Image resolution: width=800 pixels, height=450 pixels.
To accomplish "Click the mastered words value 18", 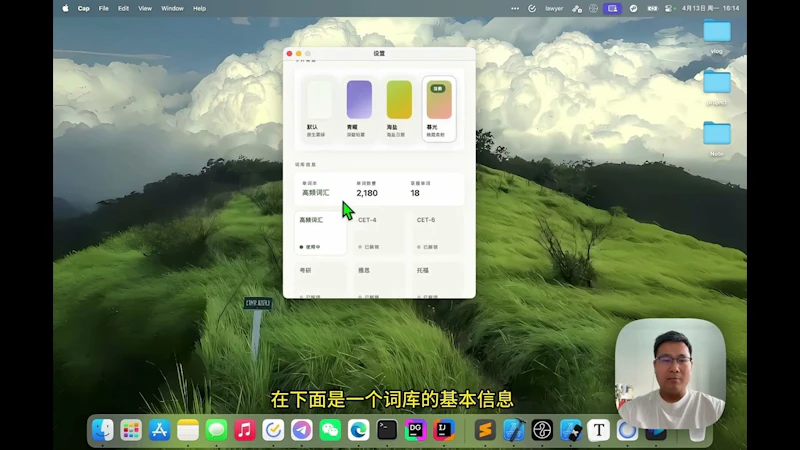I will click(415, 193).
